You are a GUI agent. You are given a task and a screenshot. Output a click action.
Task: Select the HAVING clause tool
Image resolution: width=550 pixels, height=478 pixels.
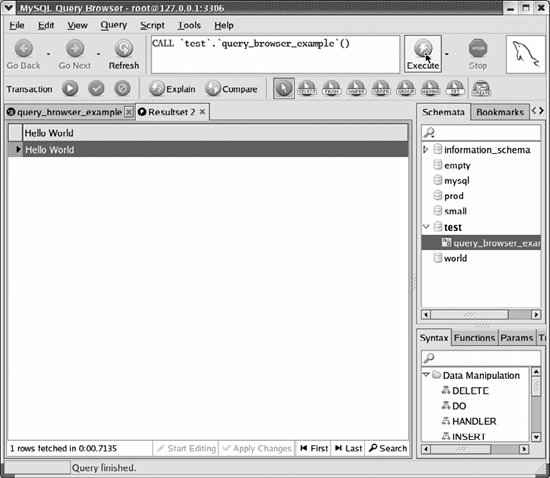point(430,88)
